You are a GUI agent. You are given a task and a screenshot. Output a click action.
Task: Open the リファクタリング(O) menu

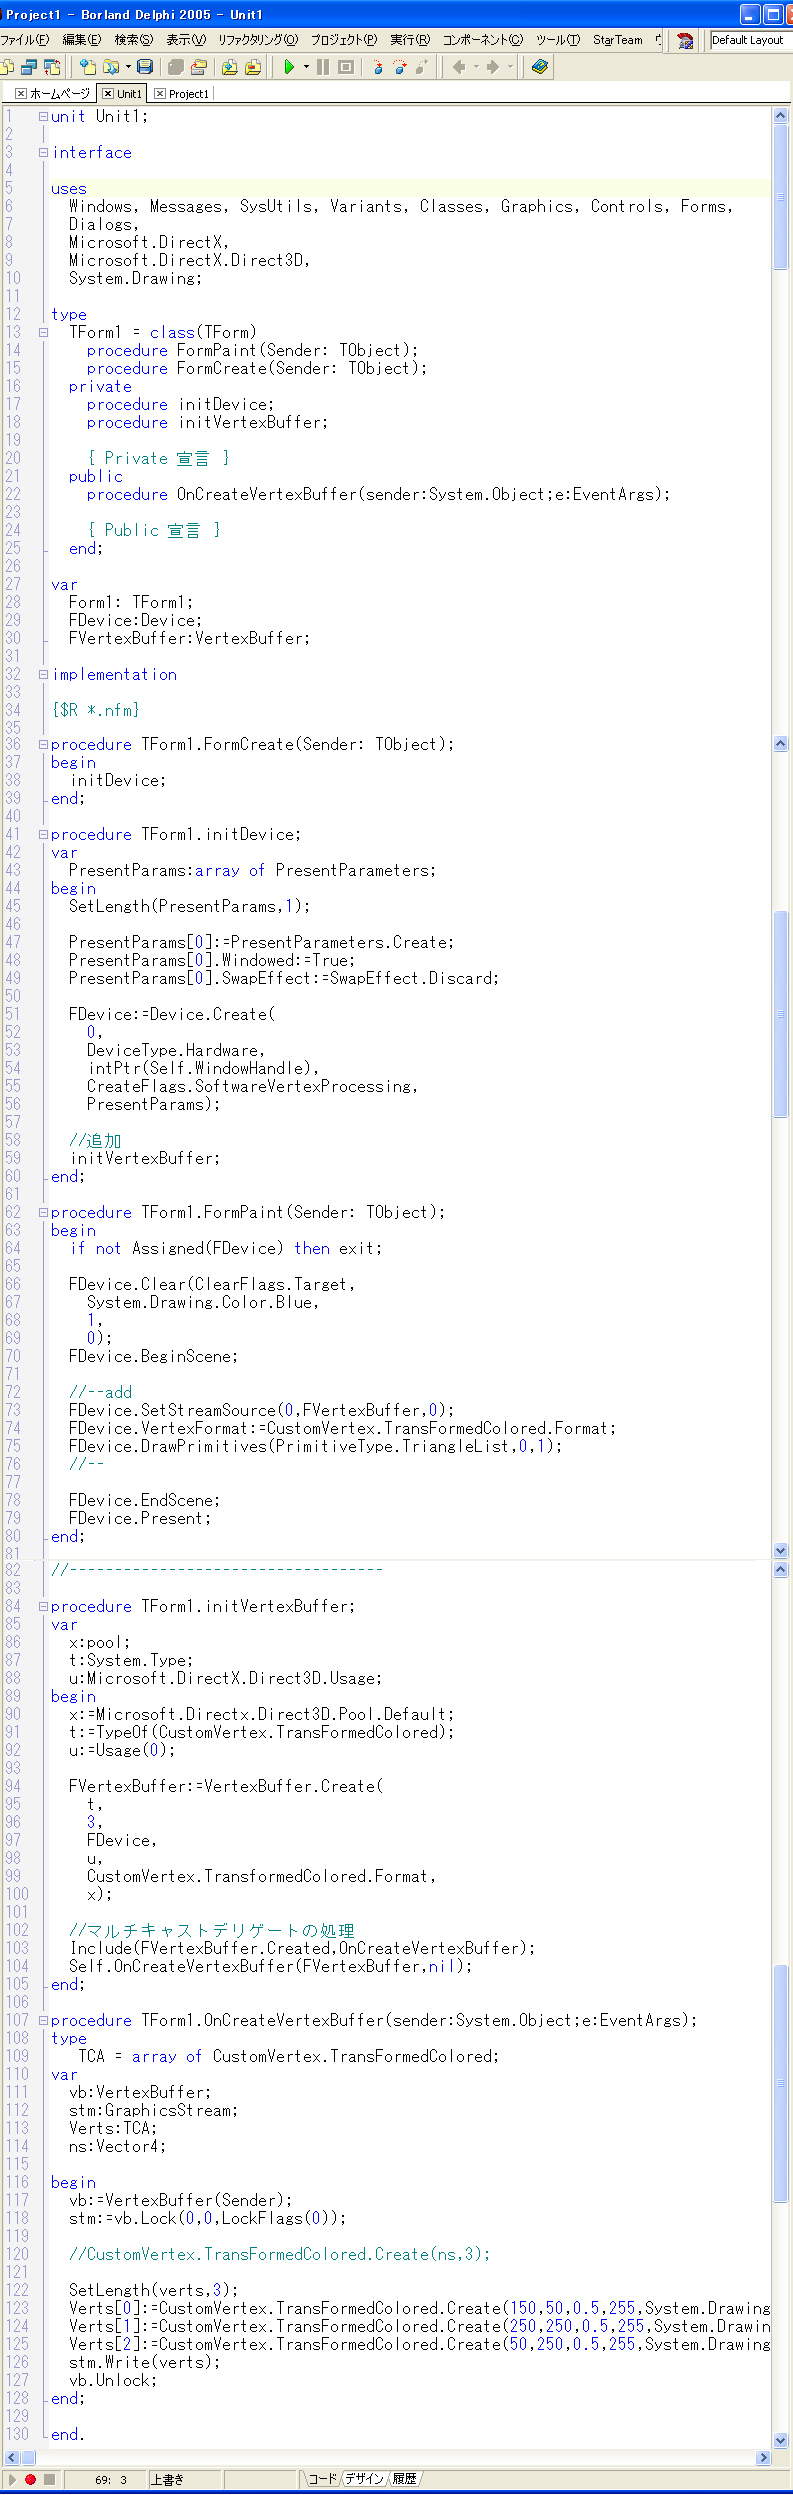tap(258, 40)
